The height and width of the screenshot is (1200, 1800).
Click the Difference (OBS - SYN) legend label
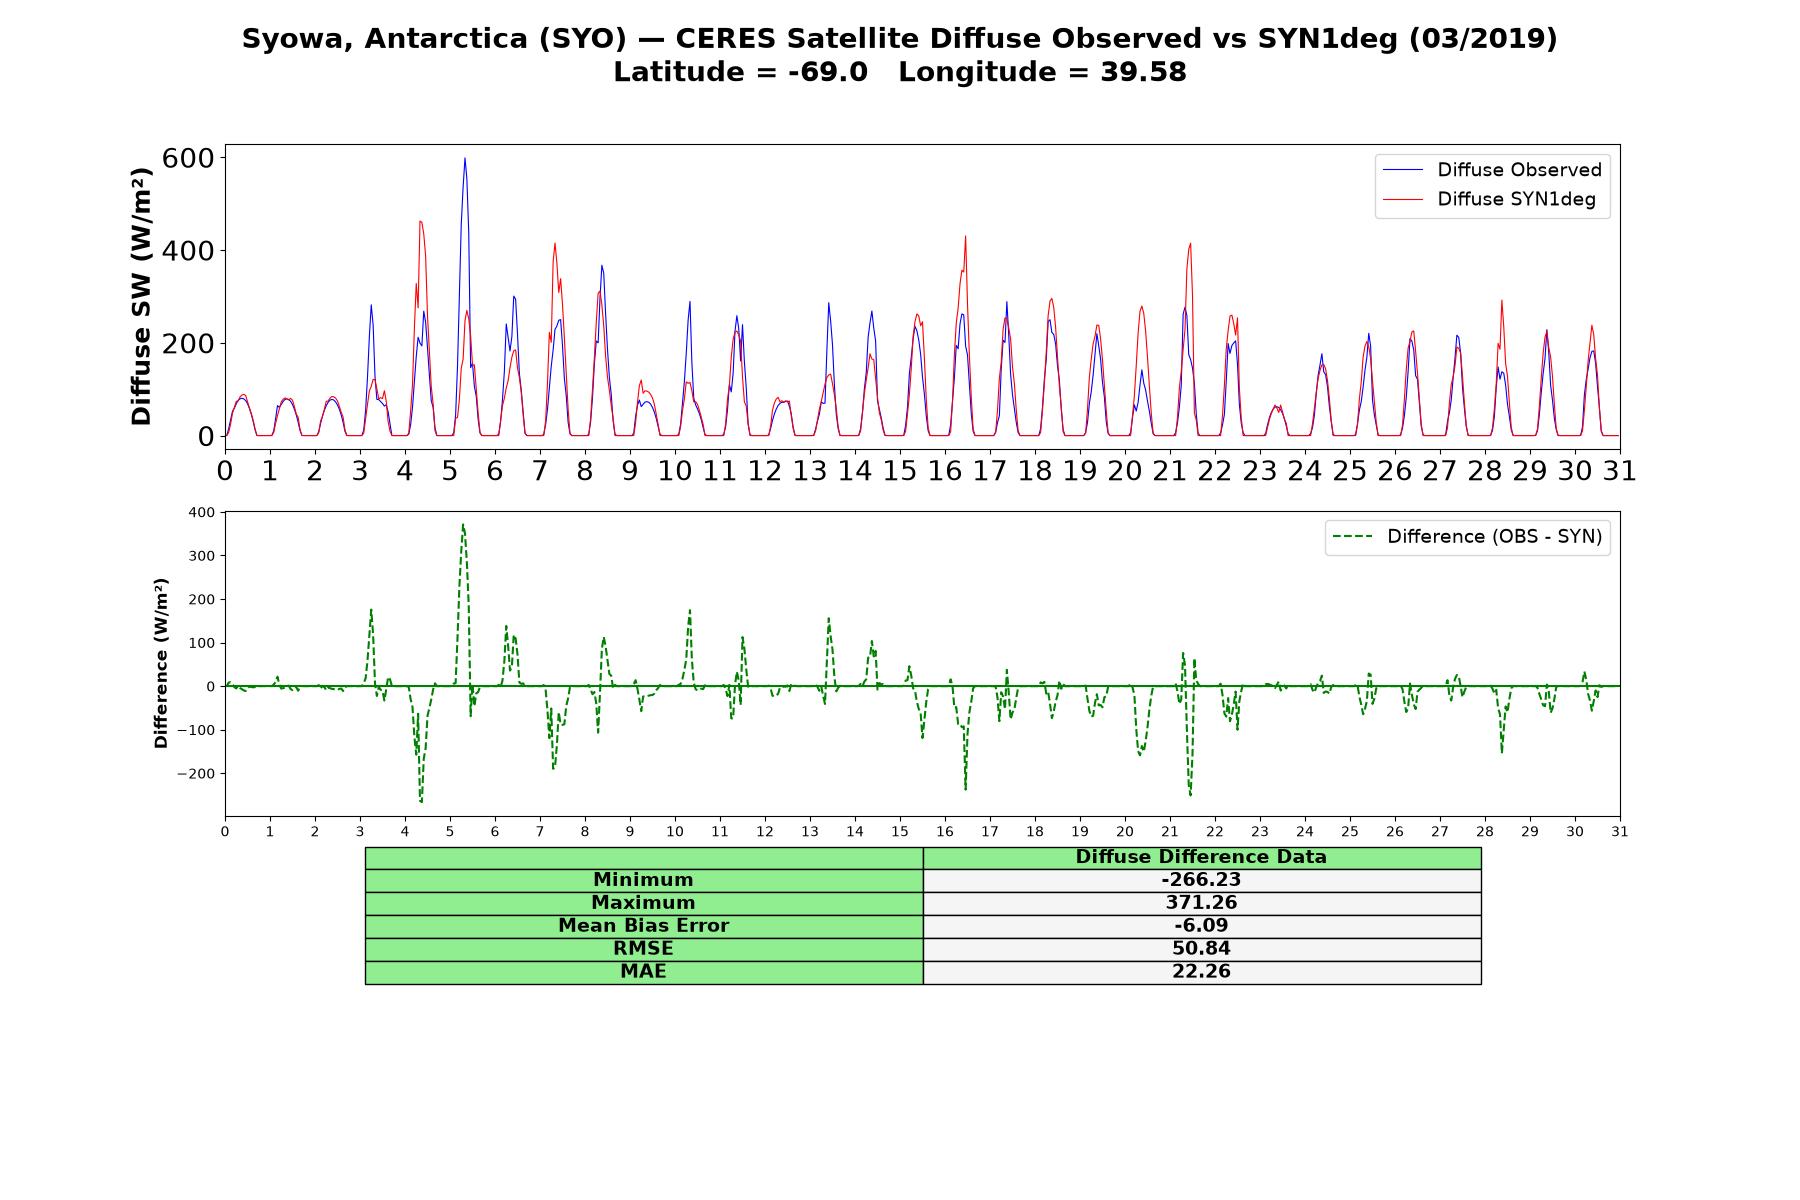pos(1494,537)
